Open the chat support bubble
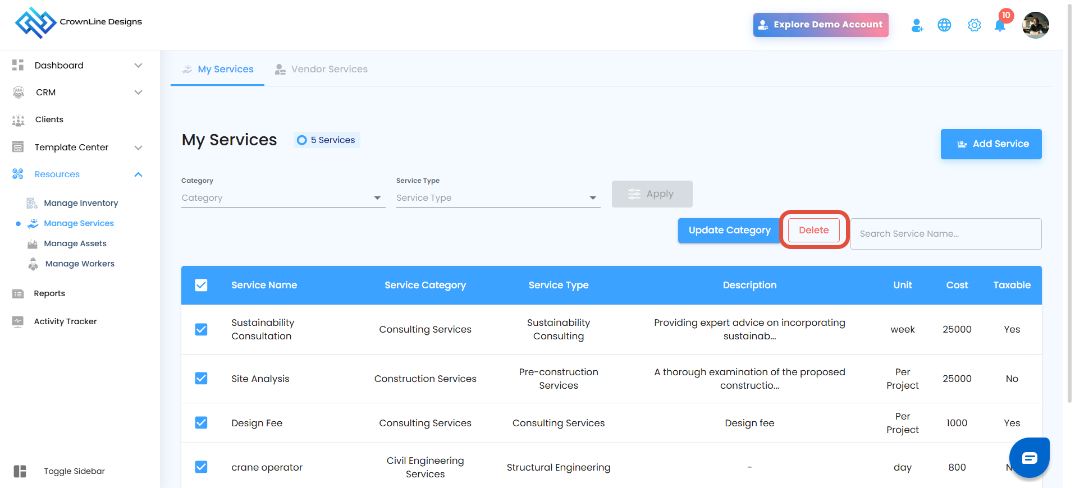The image size is (1075, 488). coord(1029,458)
